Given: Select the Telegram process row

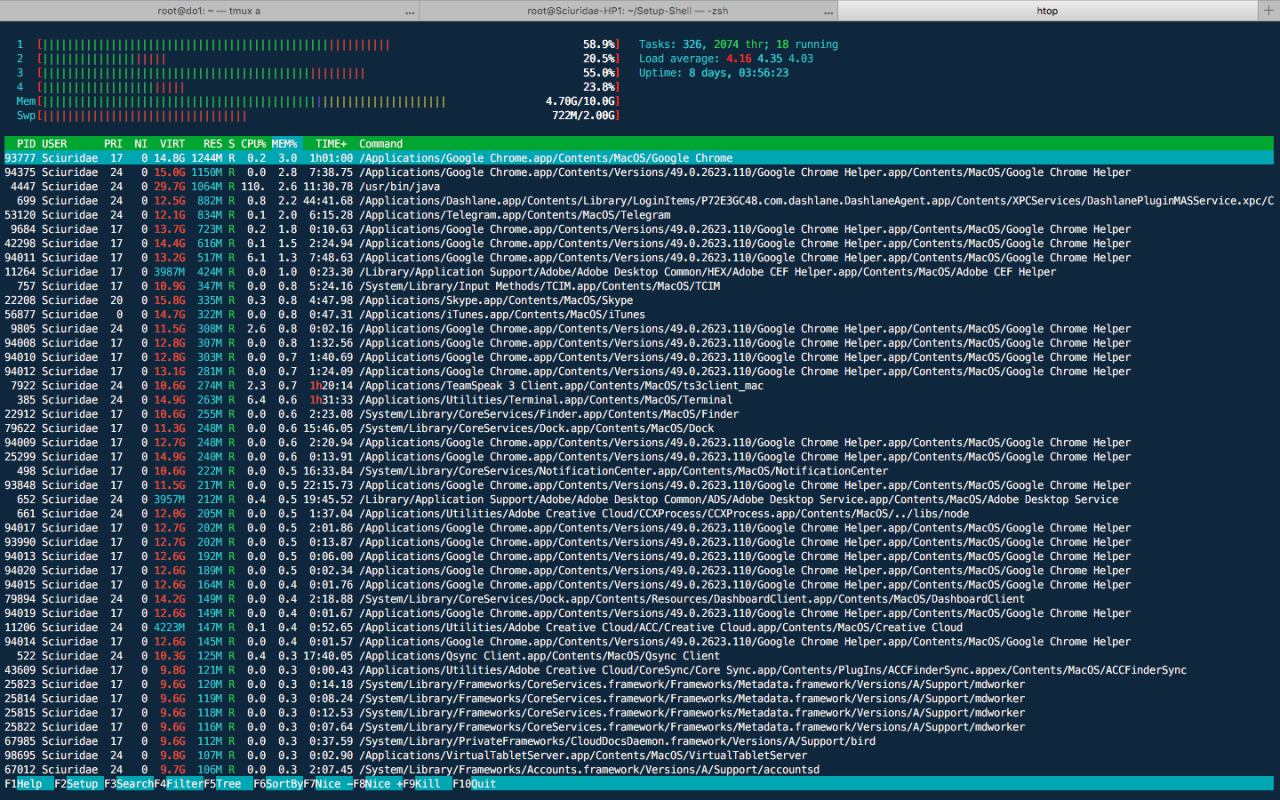Looking at the screenshot, I should tap(640, 215).
